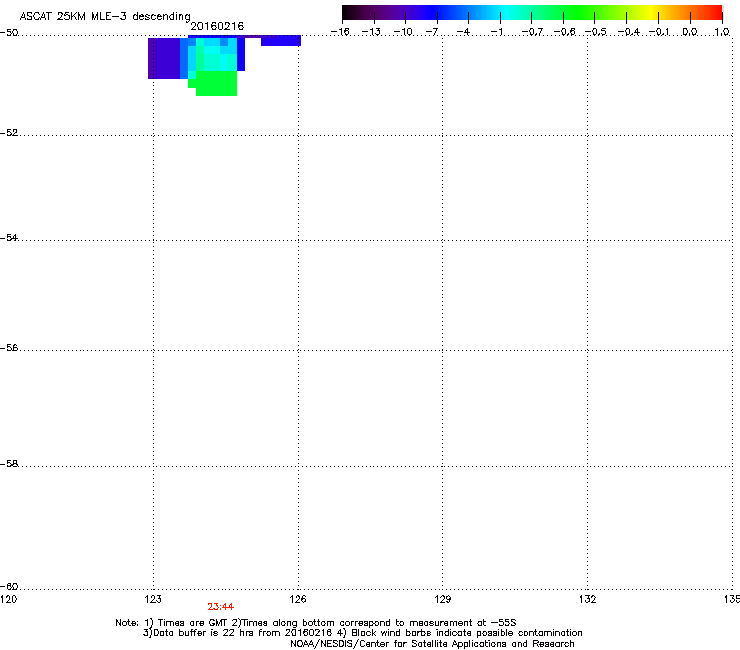Image resolution: width=740 pixels, height=650 pixels.
Task: Click the -0.1 colorbar tick label
Action: coord(659,32)
